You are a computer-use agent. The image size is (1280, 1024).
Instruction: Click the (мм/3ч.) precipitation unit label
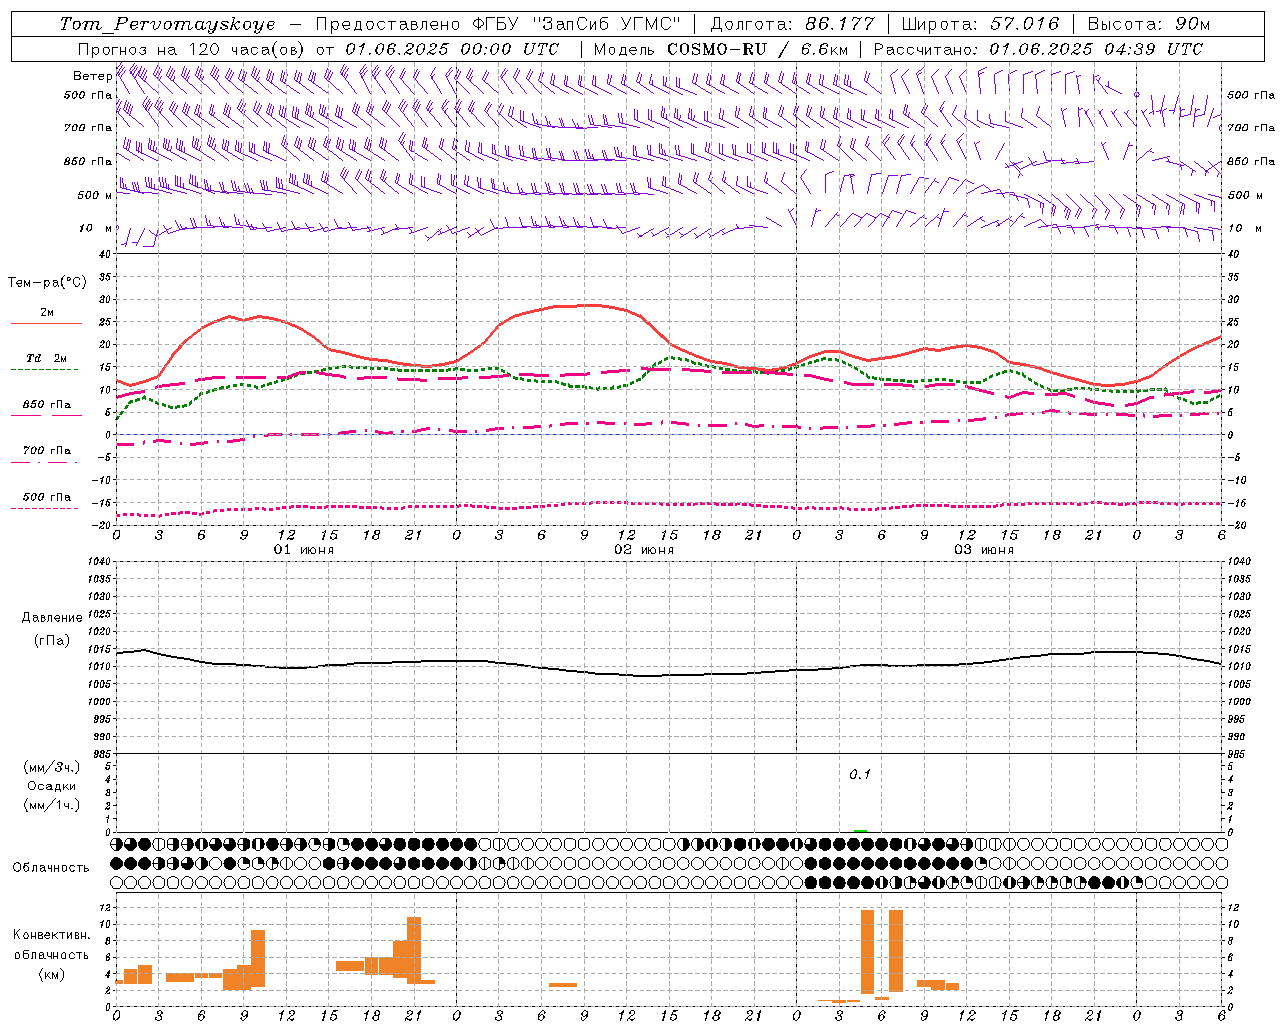pos(52,767)
